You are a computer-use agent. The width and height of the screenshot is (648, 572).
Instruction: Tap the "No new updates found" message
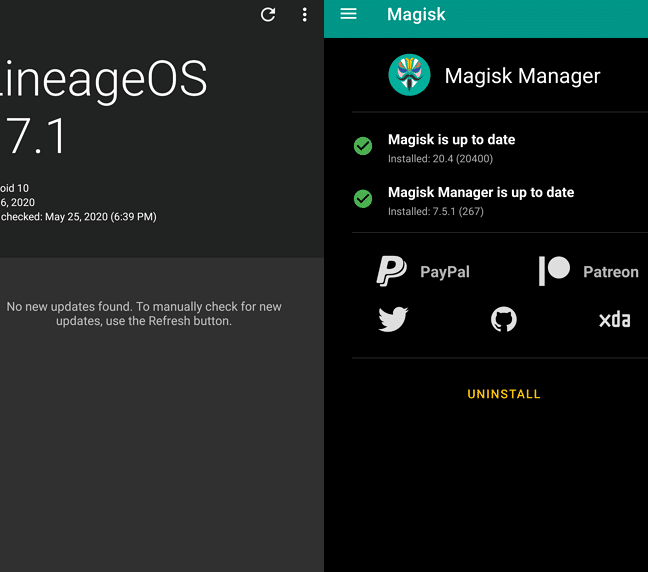(x=144, y=313)
